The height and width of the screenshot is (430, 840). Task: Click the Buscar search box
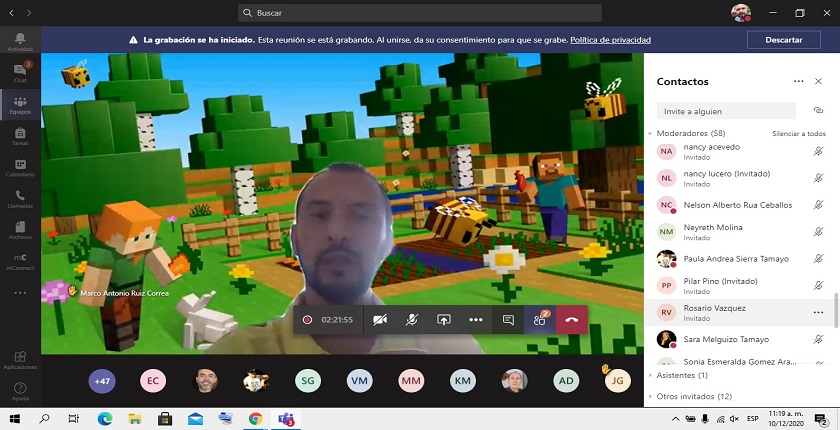pyautogui.click(x=419, y=13)
